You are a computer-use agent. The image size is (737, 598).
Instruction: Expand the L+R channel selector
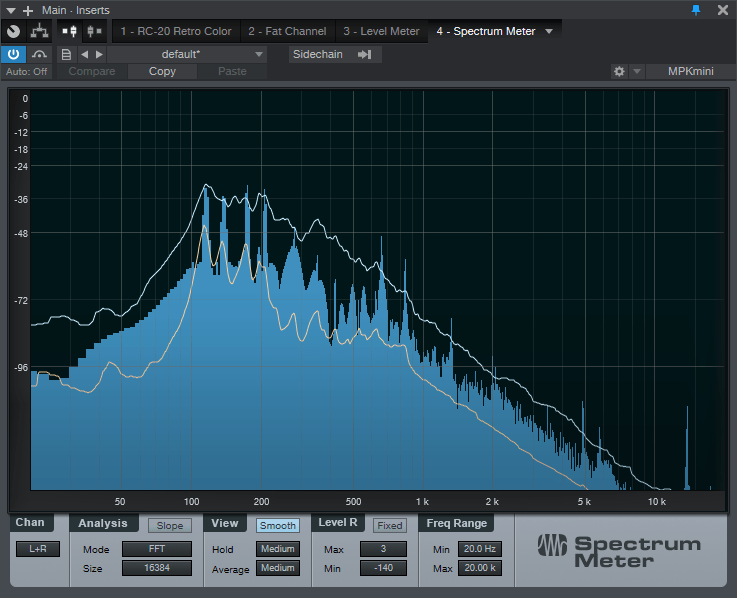pos(38,549)
